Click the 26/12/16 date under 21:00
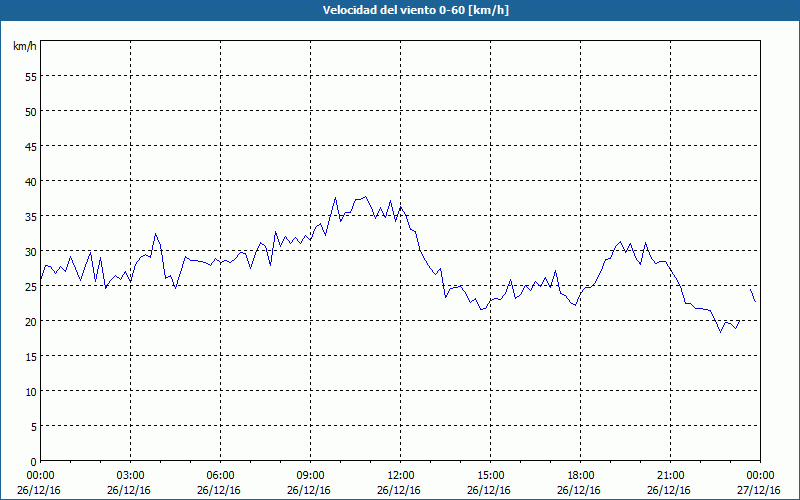800x500 pixels. tap(669, 490)
